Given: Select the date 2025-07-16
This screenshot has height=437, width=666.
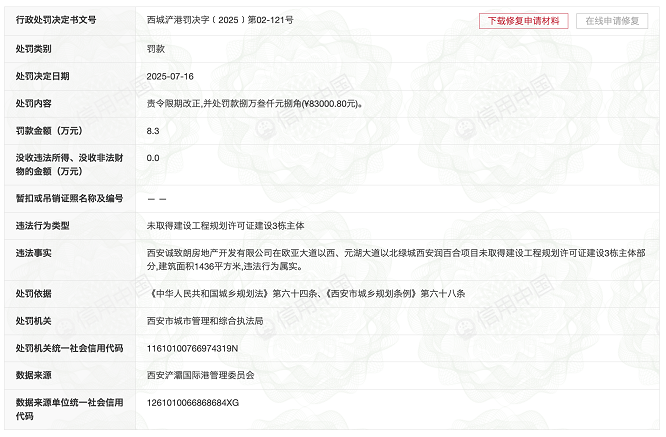Looking at the screenshot, I should (170, 76).
